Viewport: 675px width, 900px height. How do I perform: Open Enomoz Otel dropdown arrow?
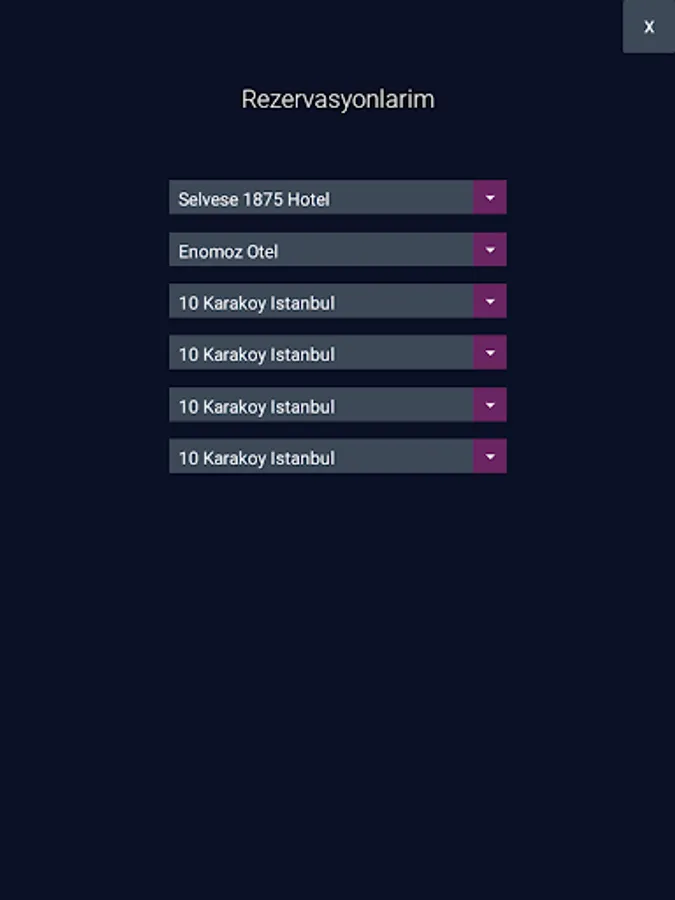[x=490, y=250]
